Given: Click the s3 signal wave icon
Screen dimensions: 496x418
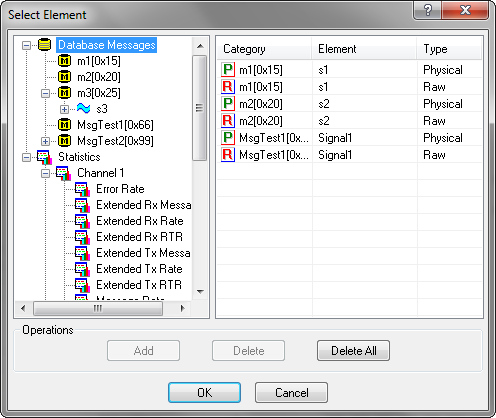Looking at the screenshot, I should (x=83, y=108).
